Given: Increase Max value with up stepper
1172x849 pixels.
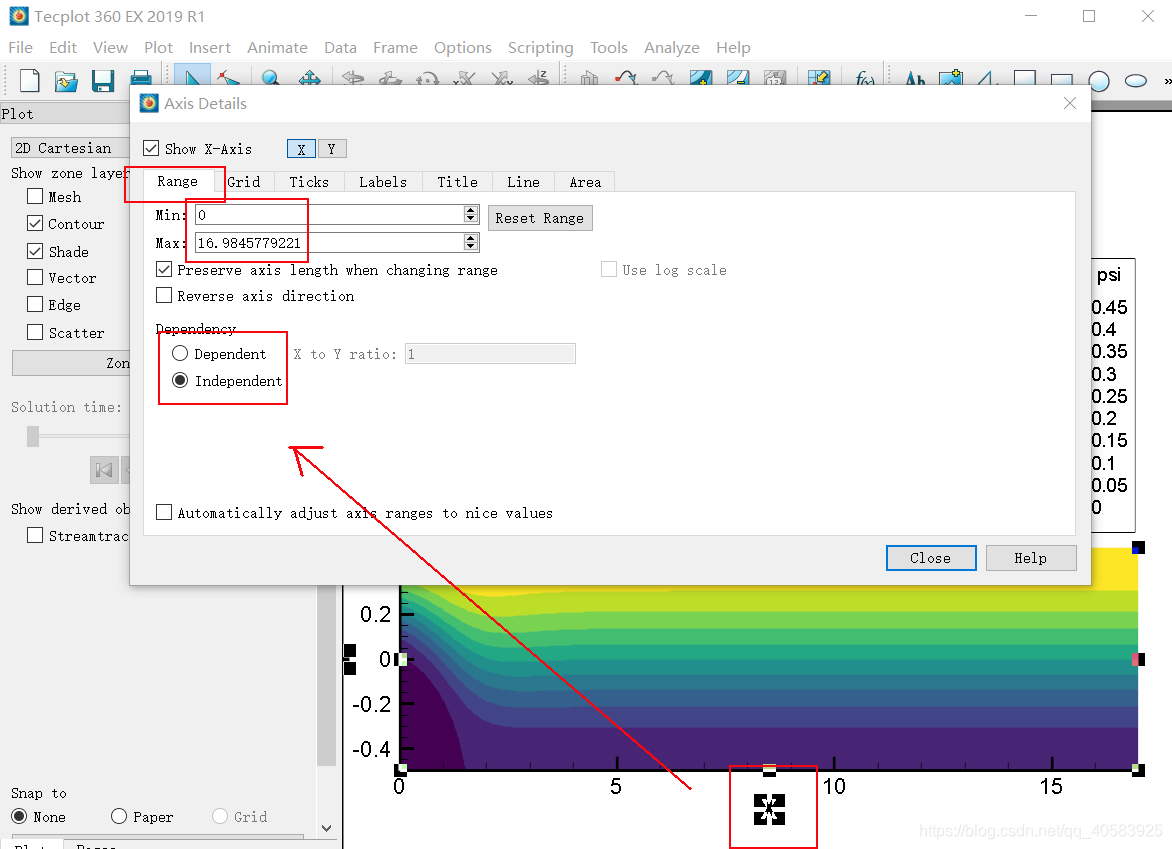Looking at the screenshot, I should tap(470, 238).
